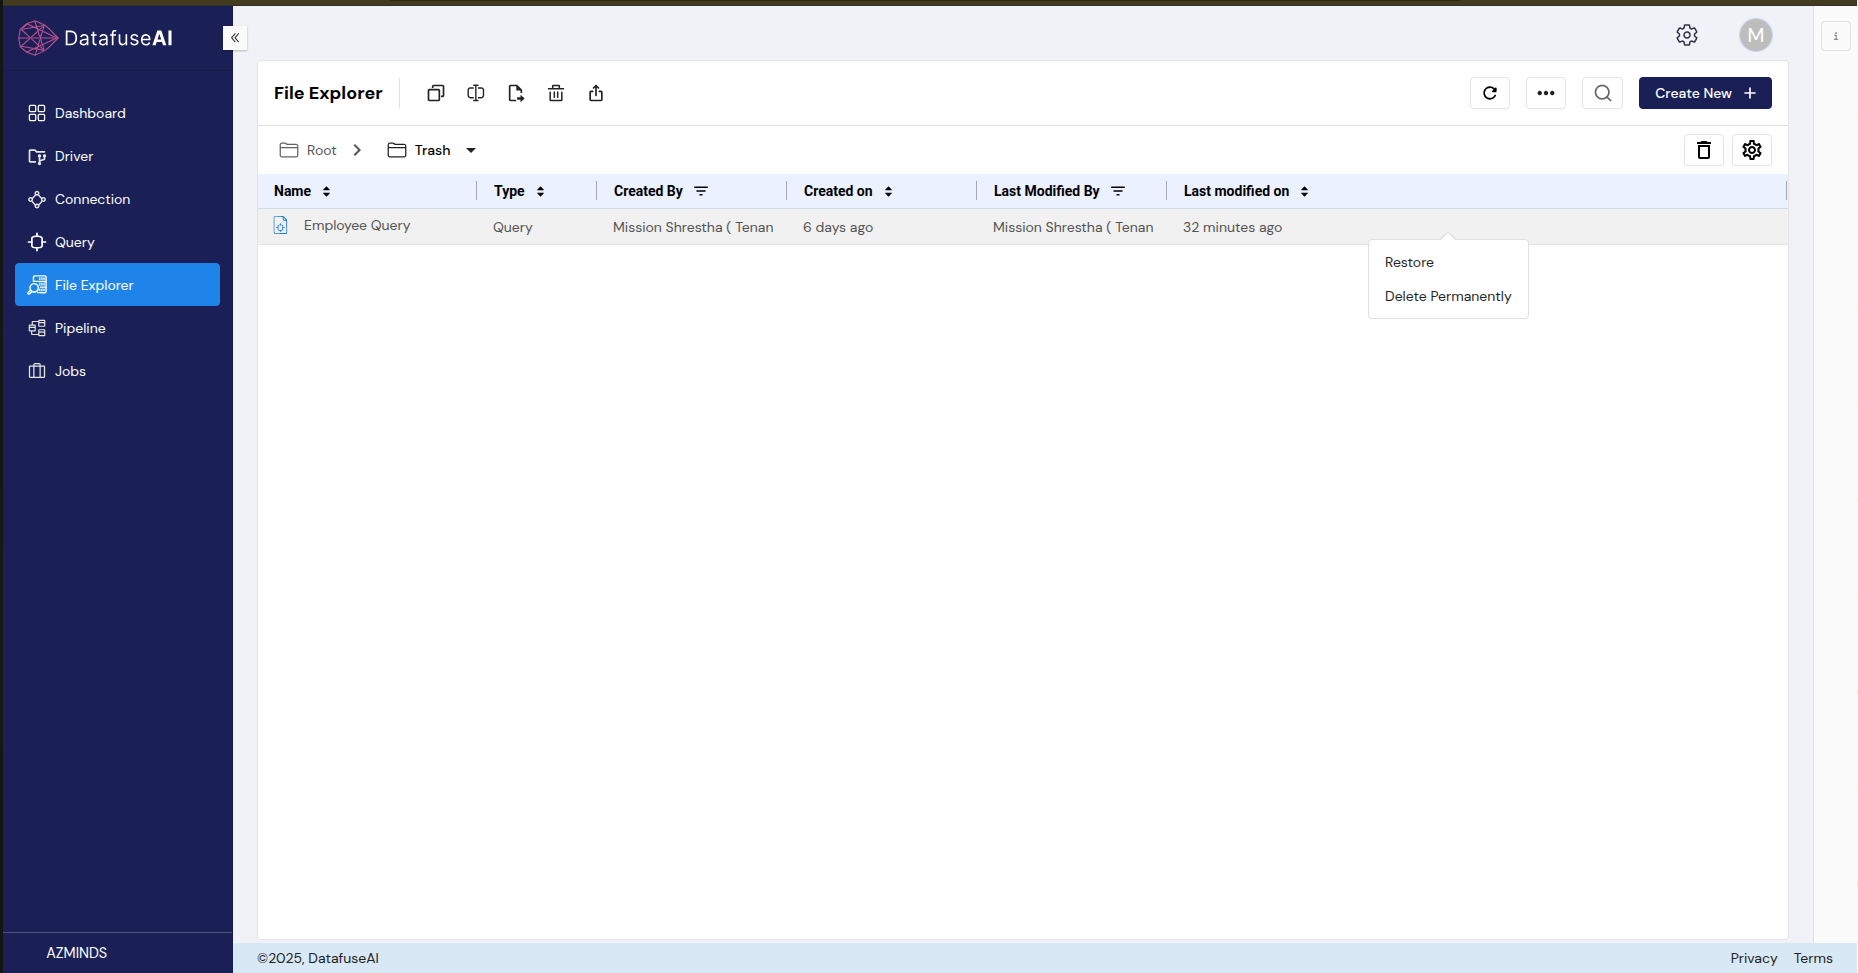Click the move file icon
Screen dimensions: 1858x973
(516, 93)
